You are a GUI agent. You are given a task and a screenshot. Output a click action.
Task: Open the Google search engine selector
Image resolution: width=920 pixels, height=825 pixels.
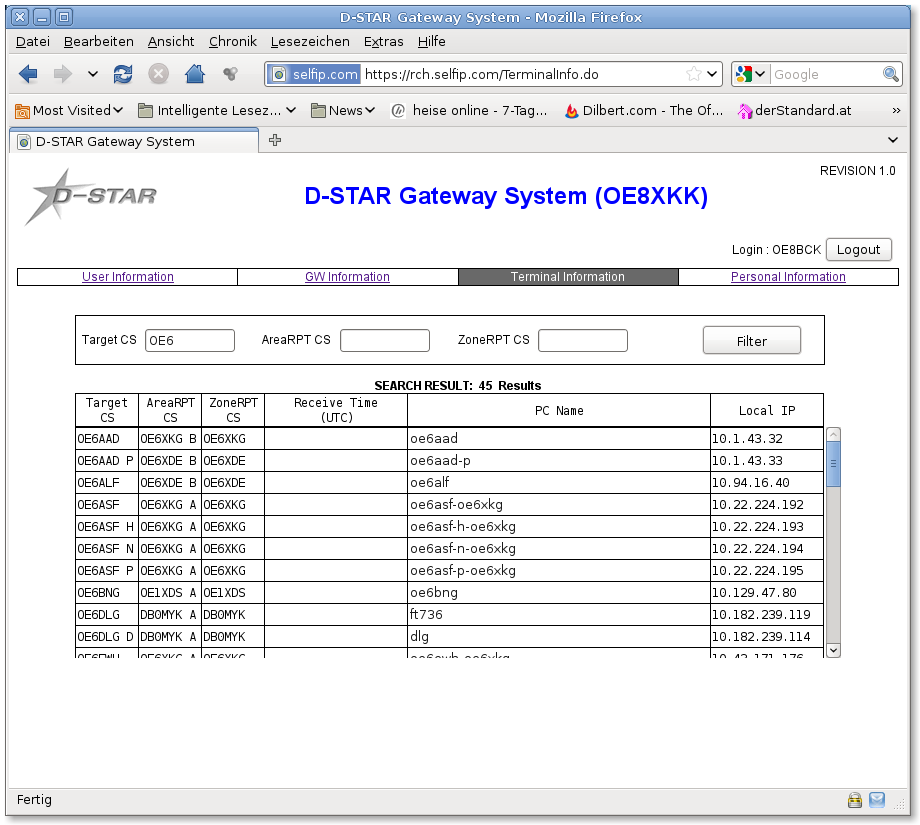coord(750,74)
